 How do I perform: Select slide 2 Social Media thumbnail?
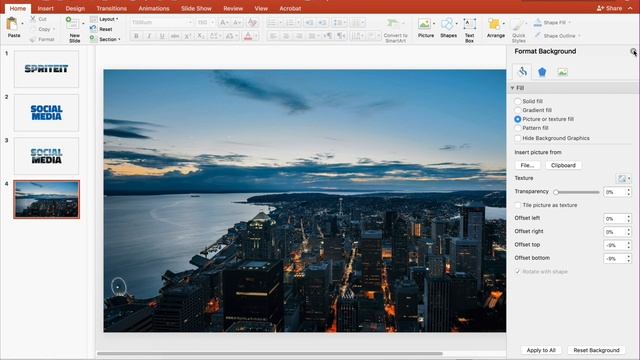tap(46, 113)
